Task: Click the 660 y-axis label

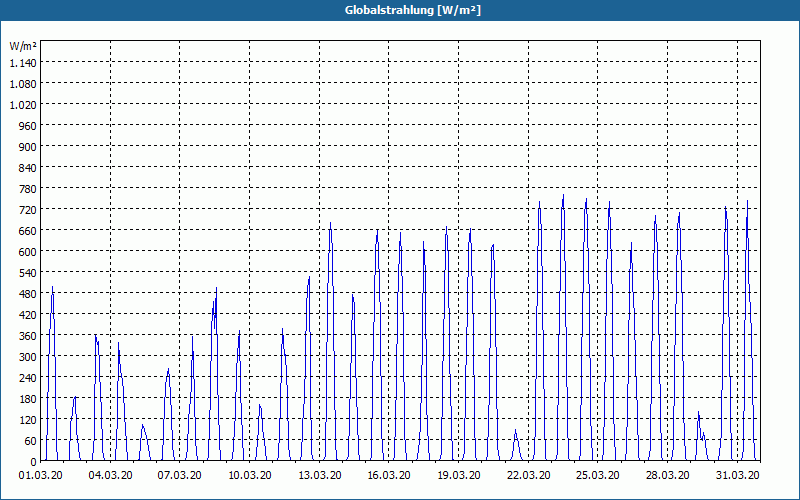Action: tap(28, 231)
